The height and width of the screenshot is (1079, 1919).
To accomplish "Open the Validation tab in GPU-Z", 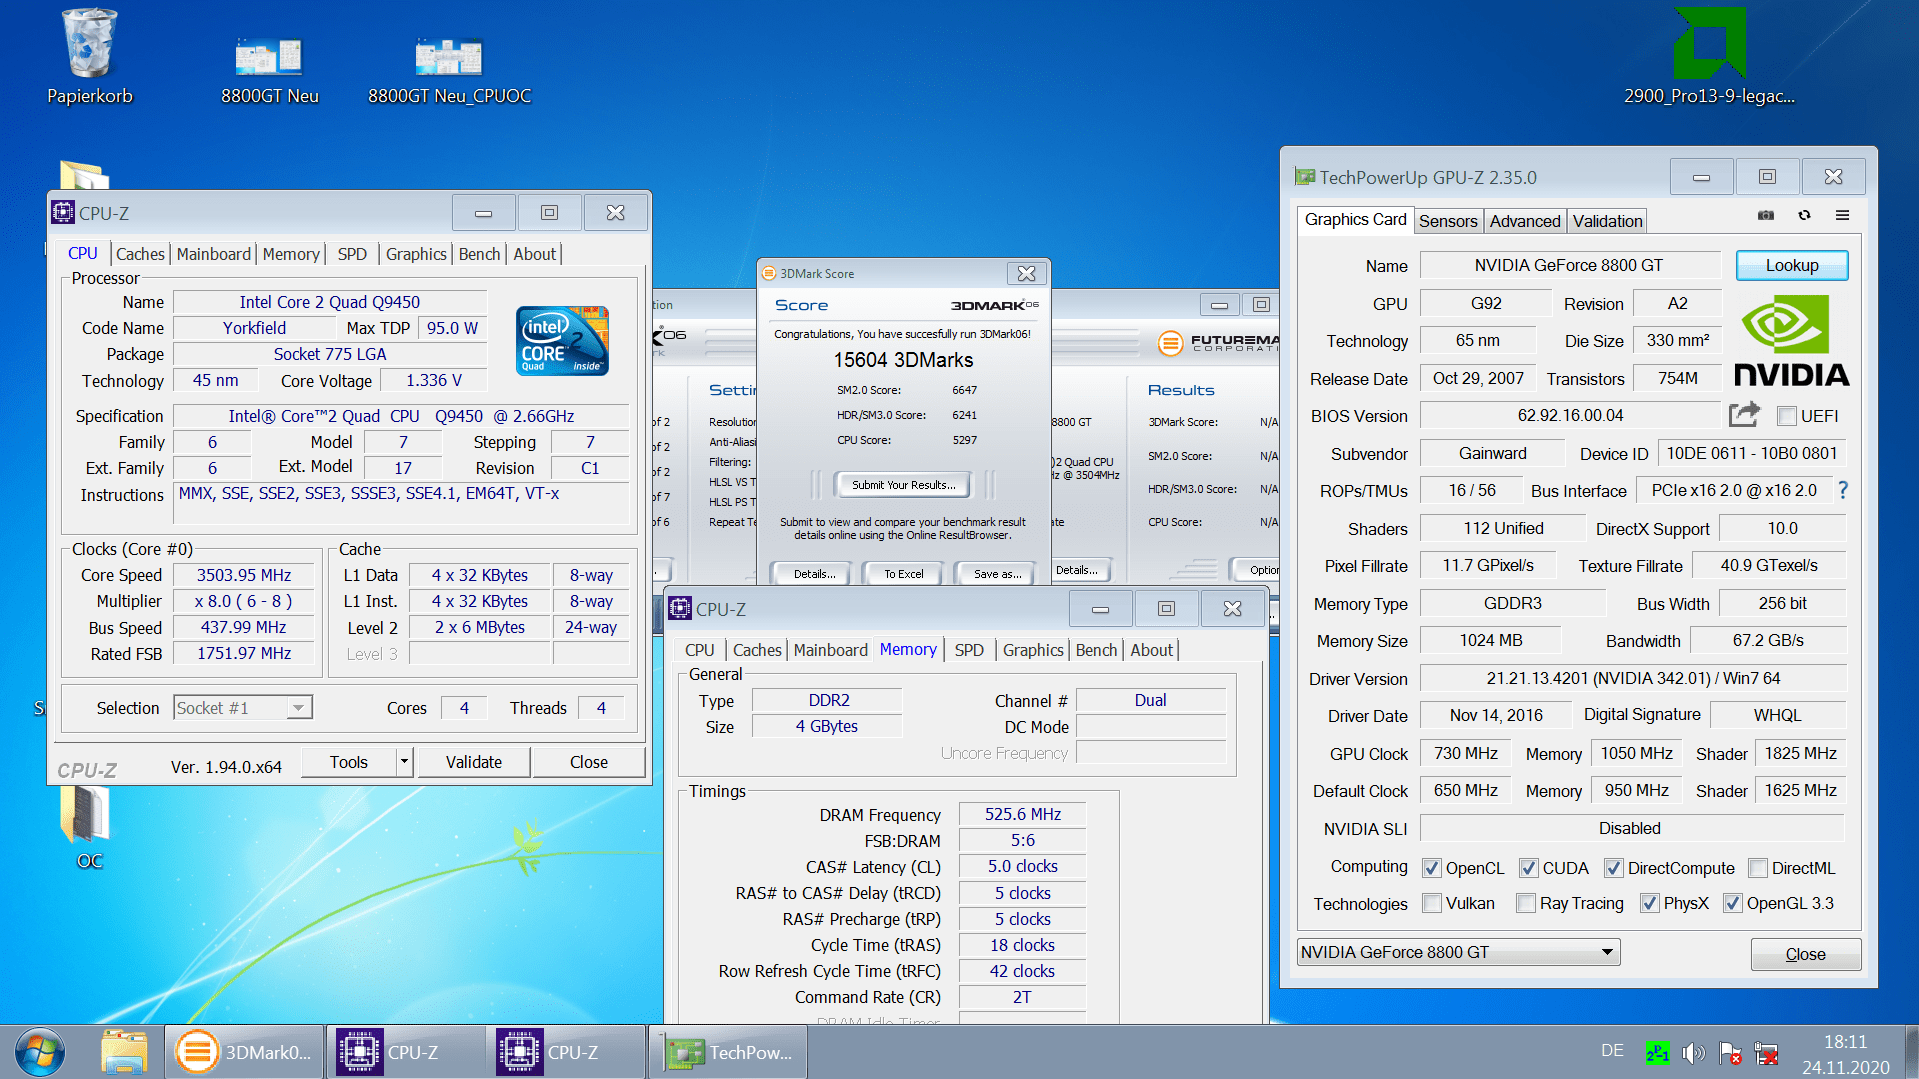I will click(x=1607, y=221).
